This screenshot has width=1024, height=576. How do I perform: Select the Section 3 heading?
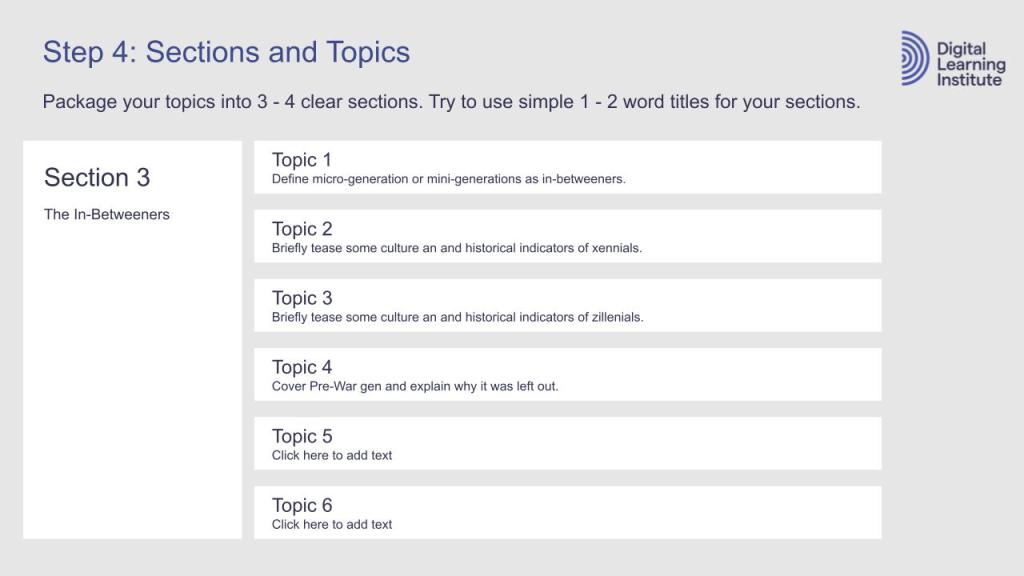click(97, 178)
